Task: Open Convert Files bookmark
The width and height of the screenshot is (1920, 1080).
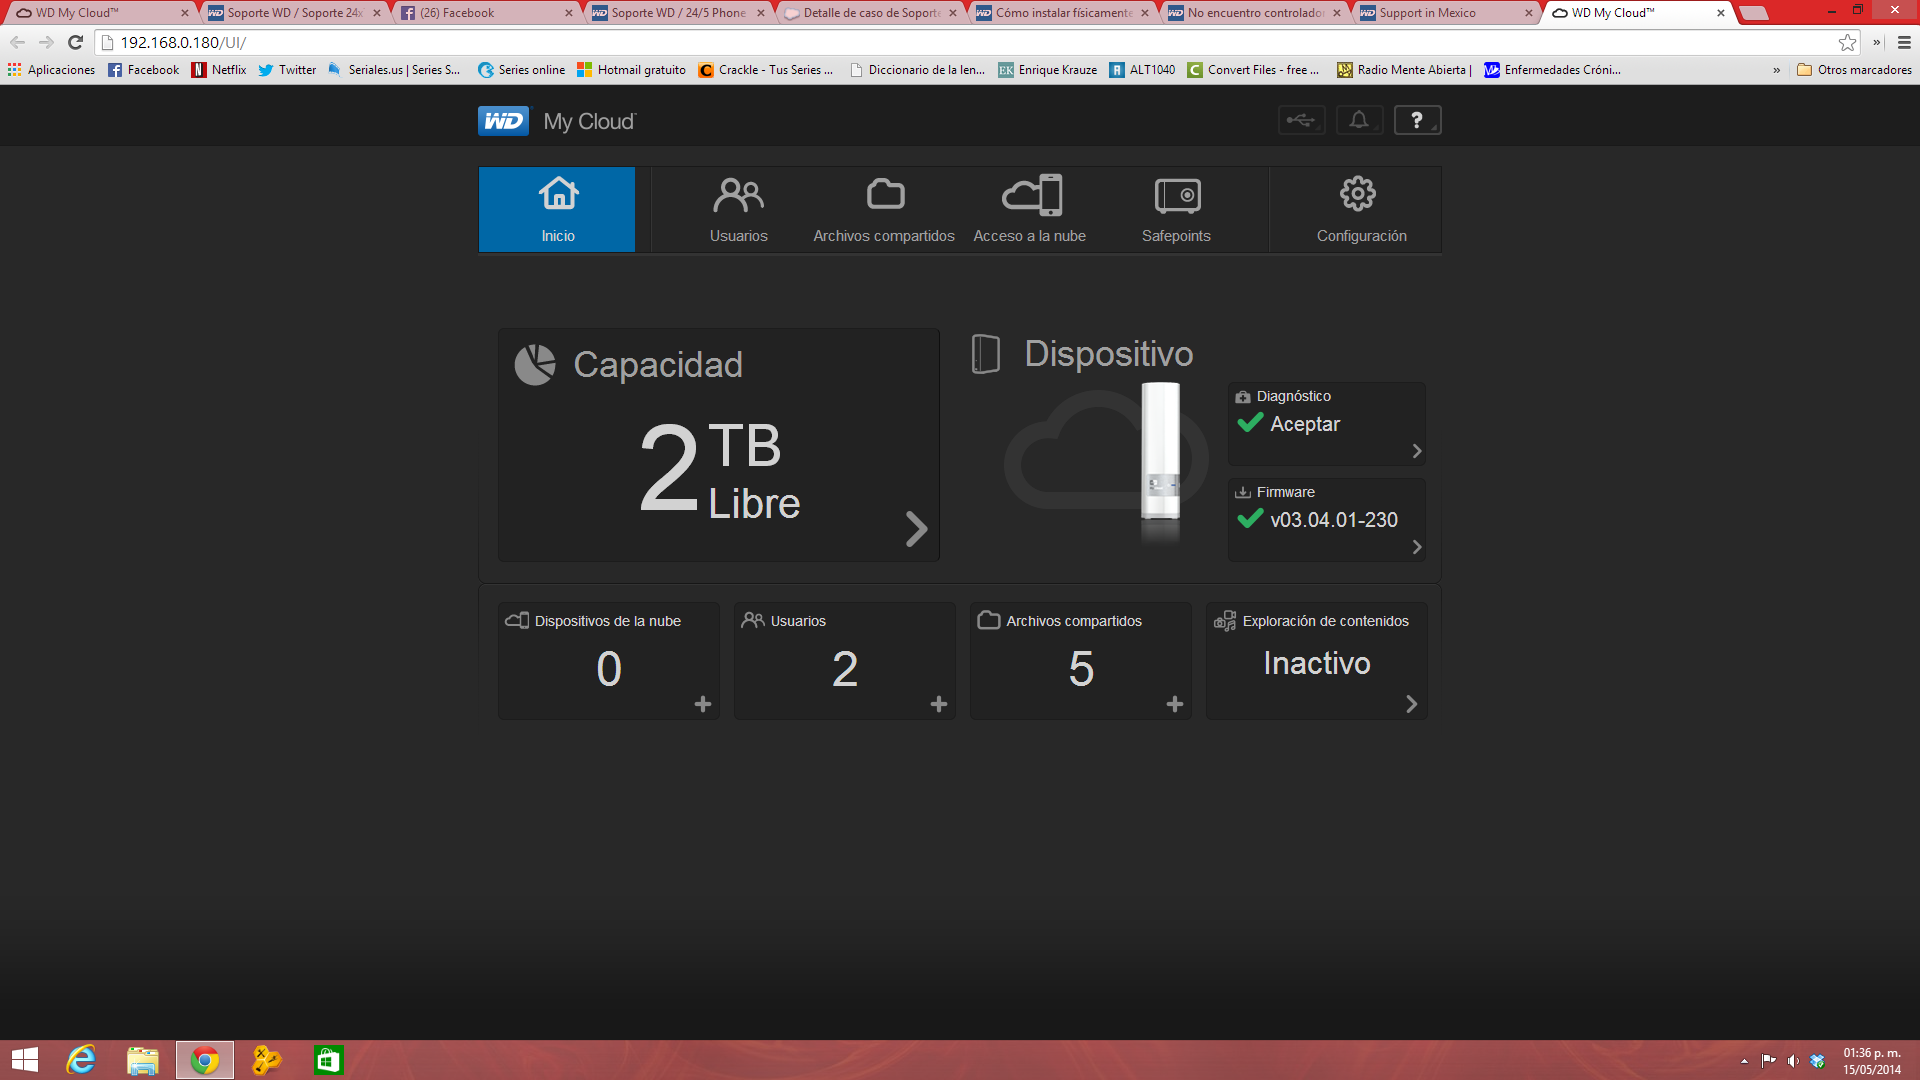Action: (1254, 70)
